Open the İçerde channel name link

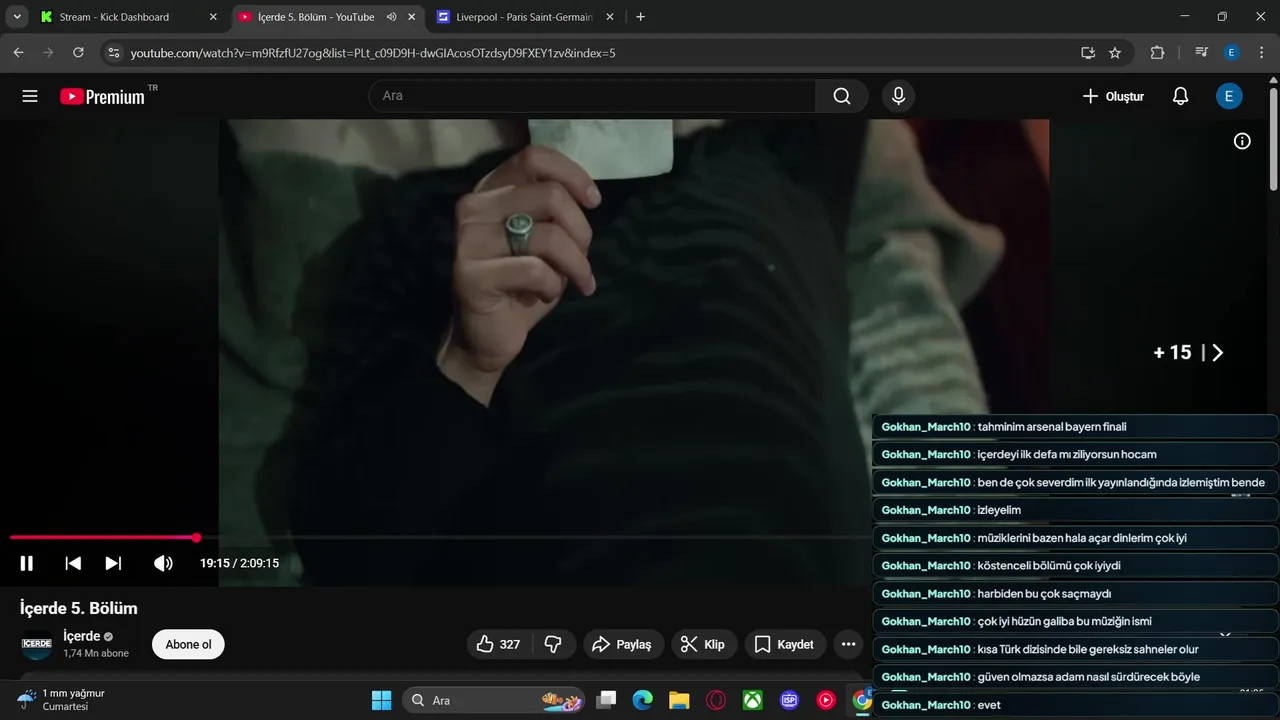[82, 636]
